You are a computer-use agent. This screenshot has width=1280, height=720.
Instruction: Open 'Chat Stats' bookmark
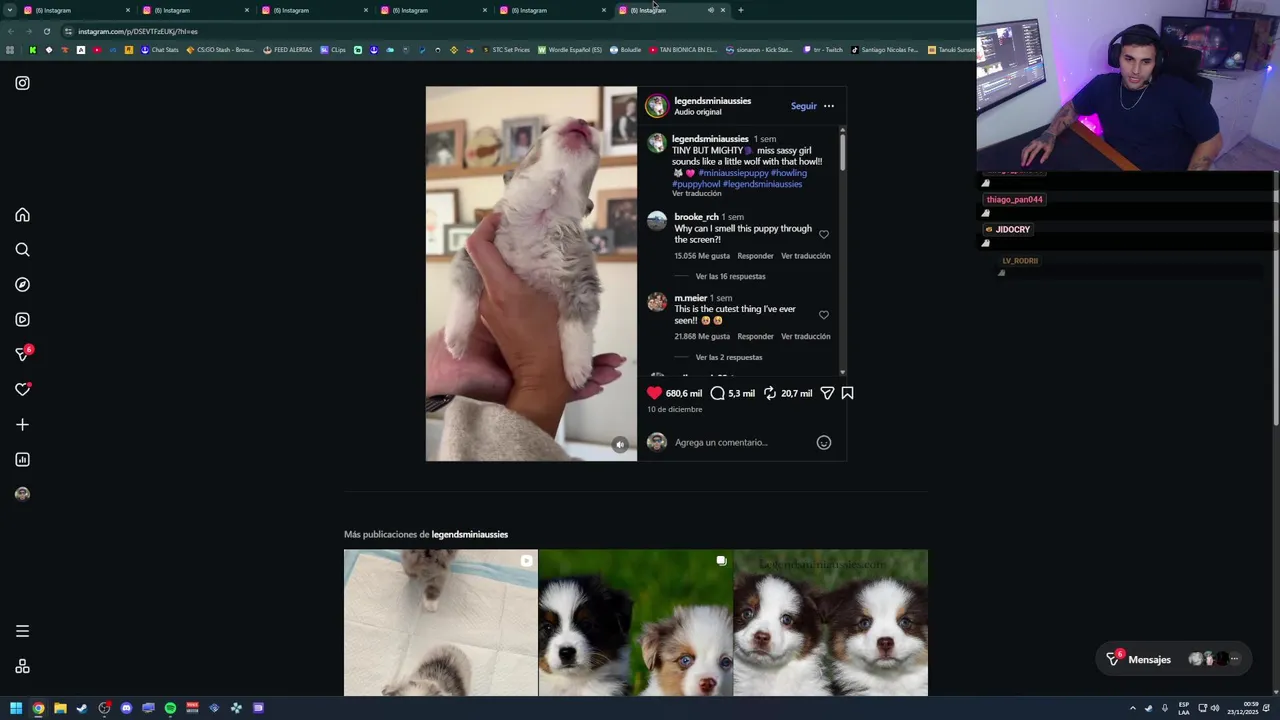[x=159, y=50]
